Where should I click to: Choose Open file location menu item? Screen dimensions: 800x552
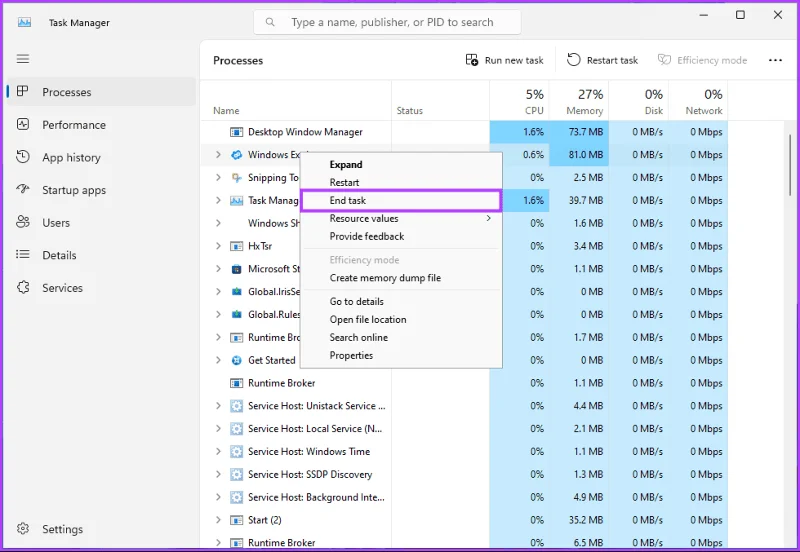401,319
